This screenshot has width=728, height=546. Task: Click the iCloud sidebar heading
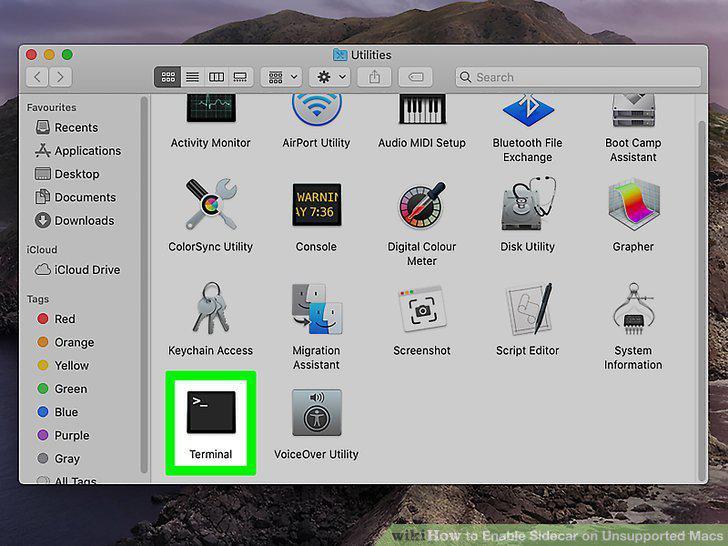click(42, 249)
